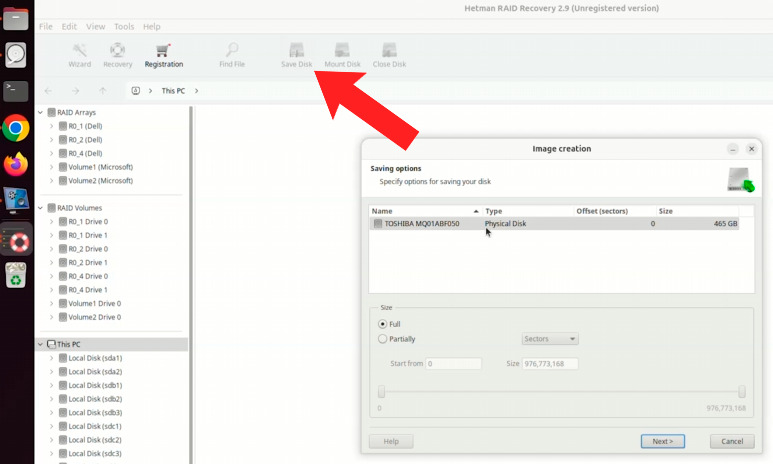Click Offset (sectors) column header
This screenshot has height=464, width=773.
615,211
